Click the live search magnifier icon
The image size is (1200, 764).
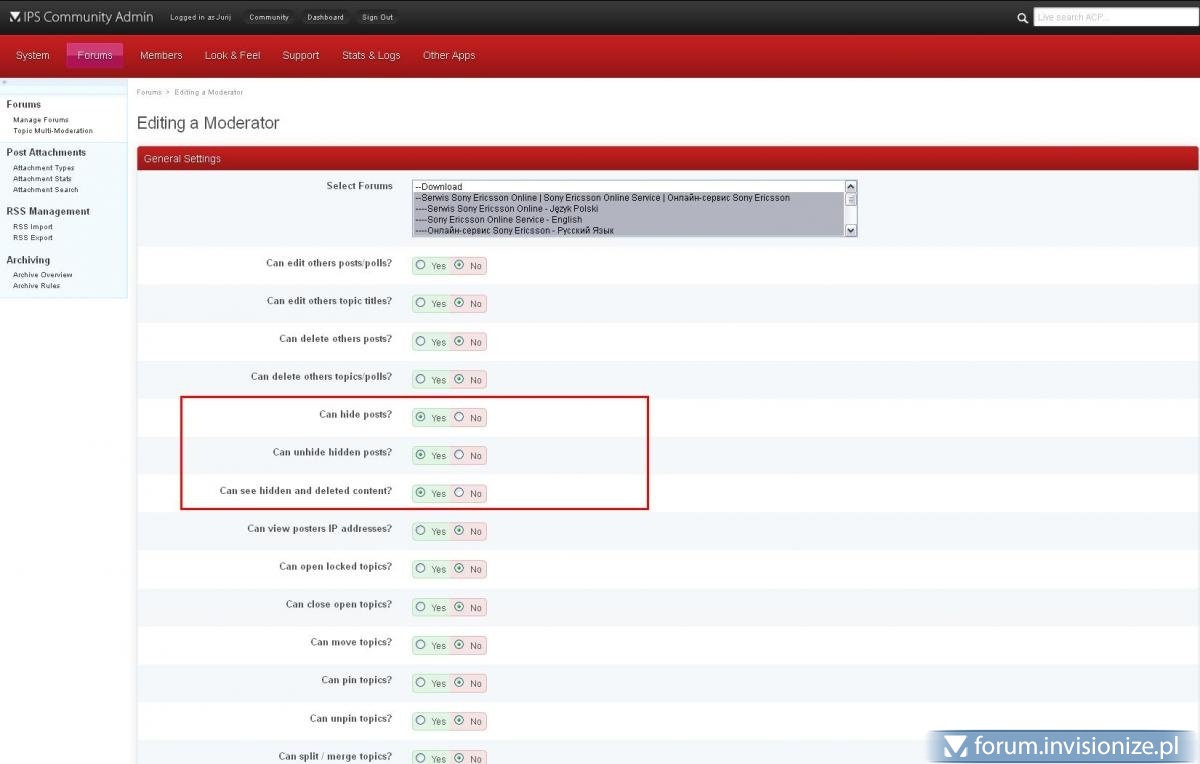point(1022,18)
